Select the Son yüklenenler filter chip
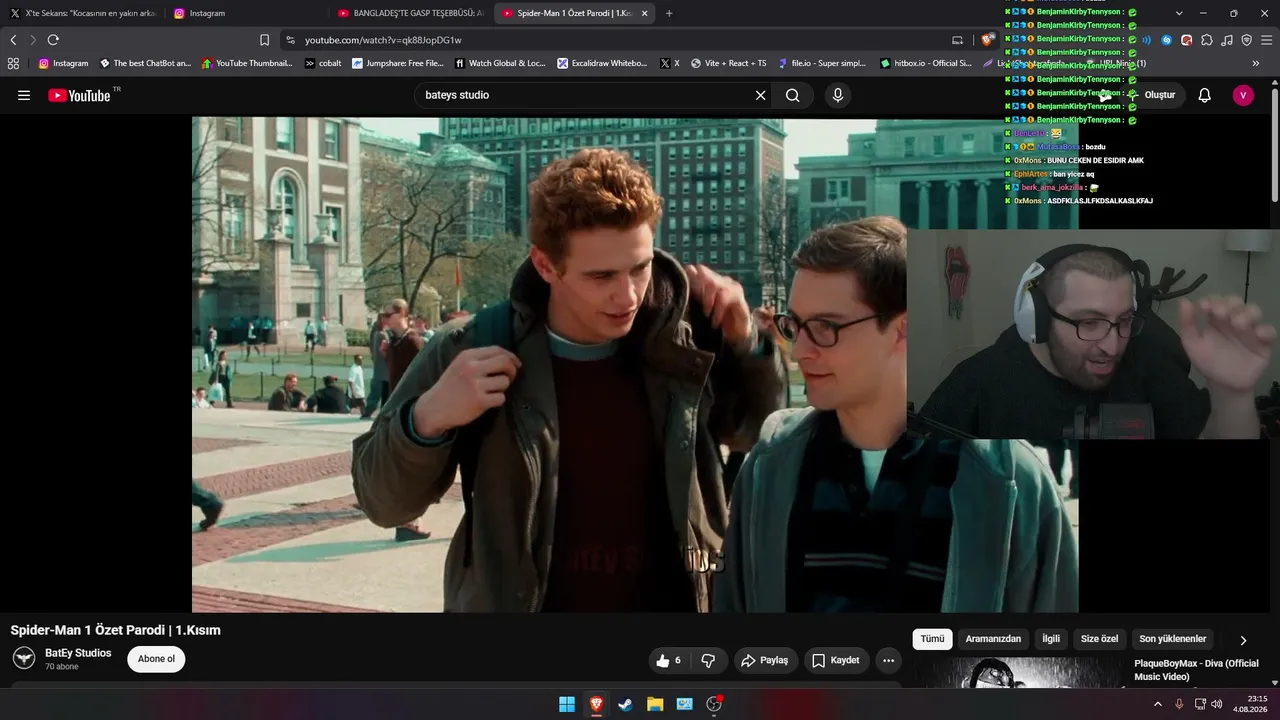The width and height of the screenshot is (1280, 720). (1172, 639)
